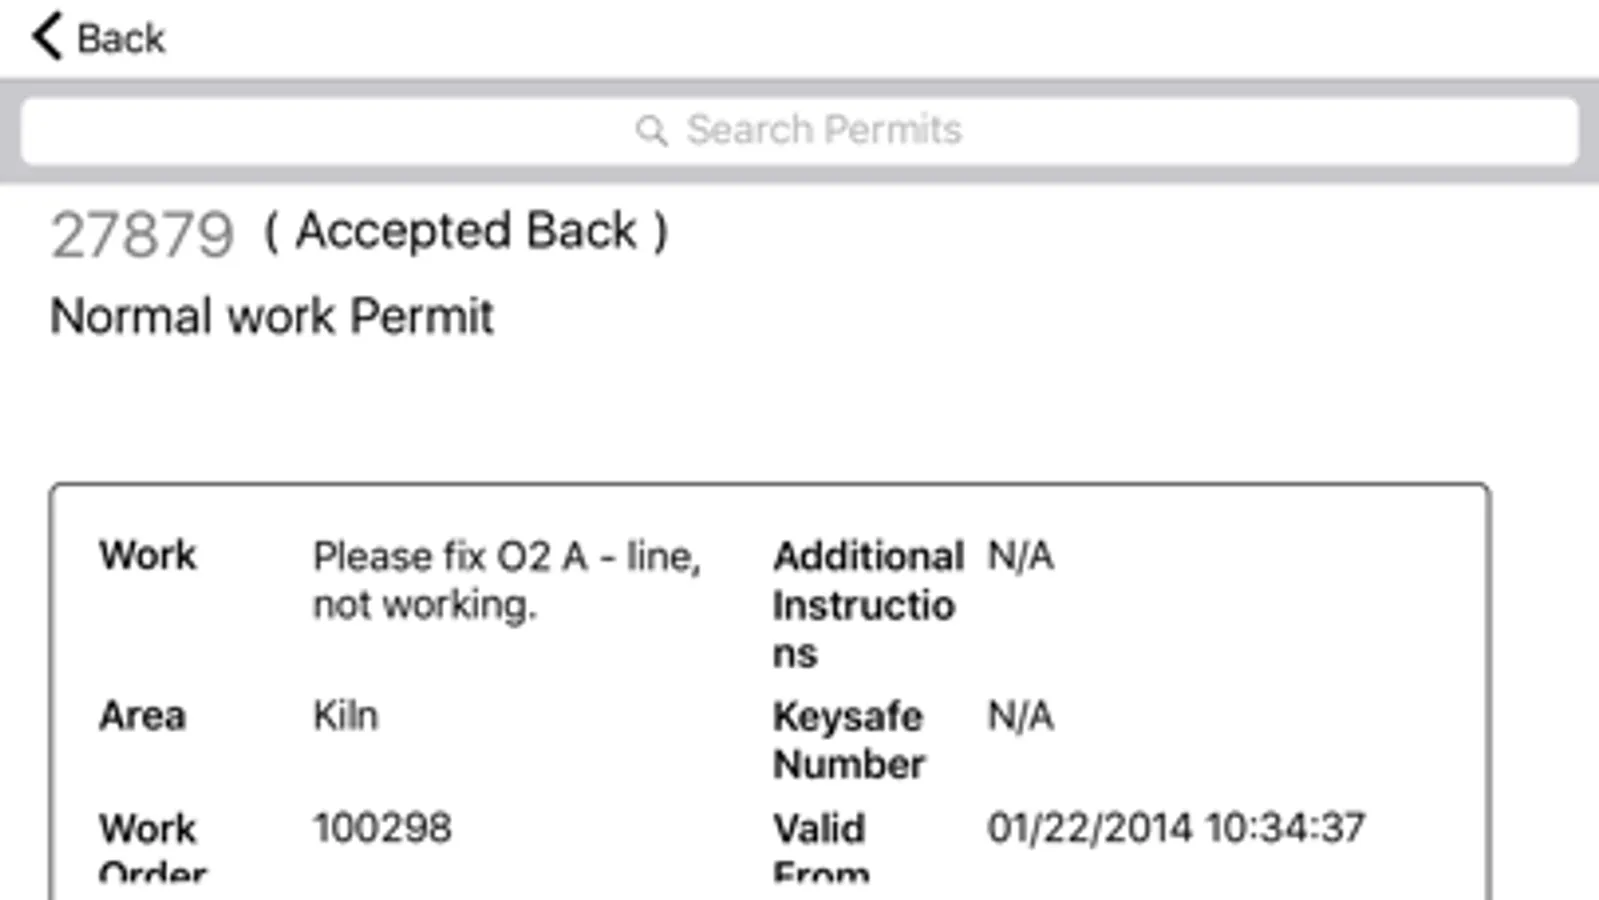Click the Work Order label
Viewport: 1599px width, 900px height.
(x=150, y=845)
